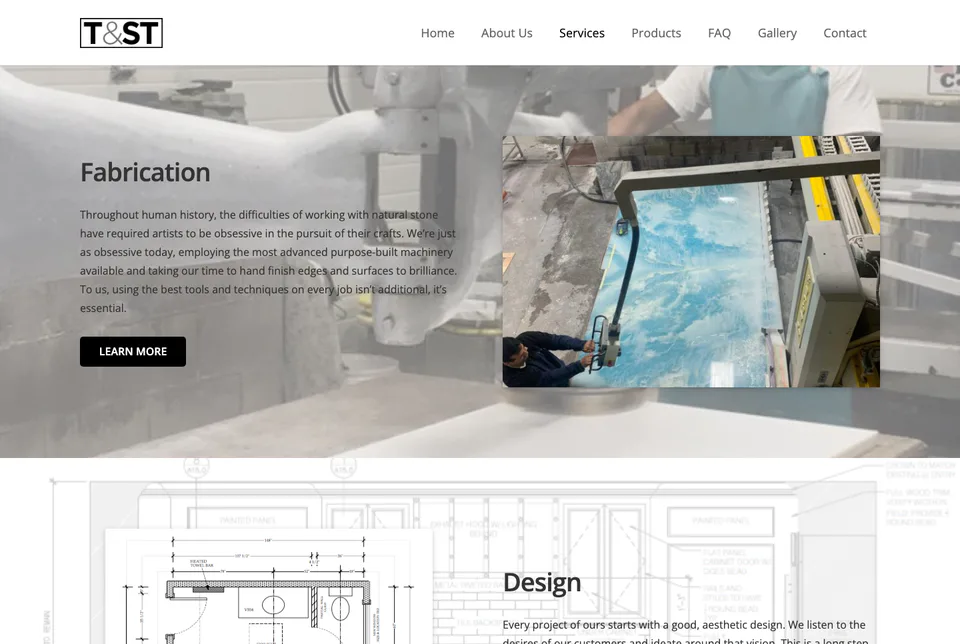Screen dimensions: 960x644
Task: Open the About Us page
Action: (x=506, y=33)
